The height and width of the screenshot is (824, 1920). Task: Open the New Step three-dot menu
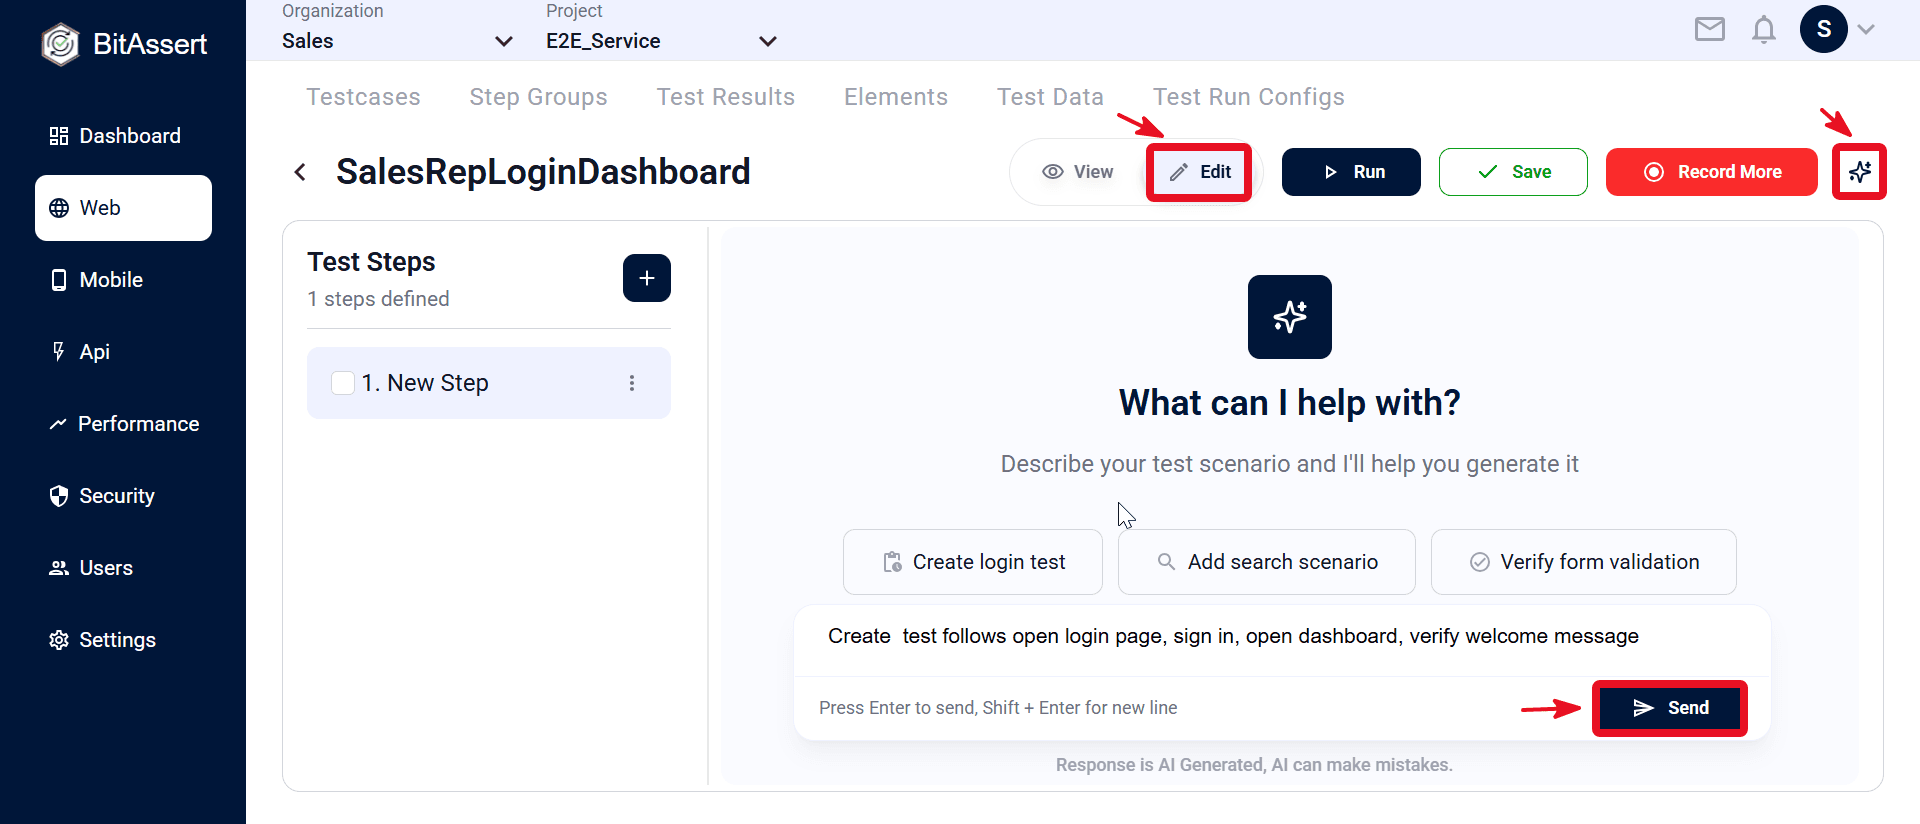point(632,383)
